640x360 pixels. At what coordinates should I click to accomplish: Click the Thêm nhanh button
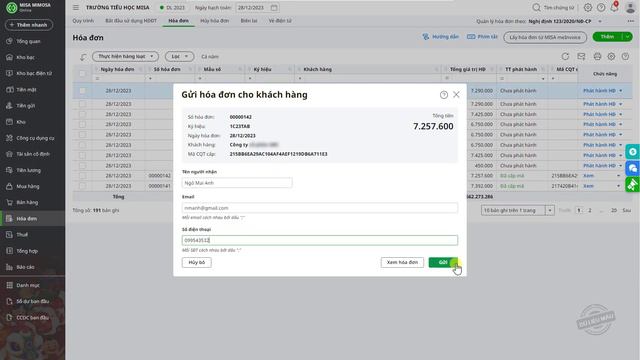point(29,25)
